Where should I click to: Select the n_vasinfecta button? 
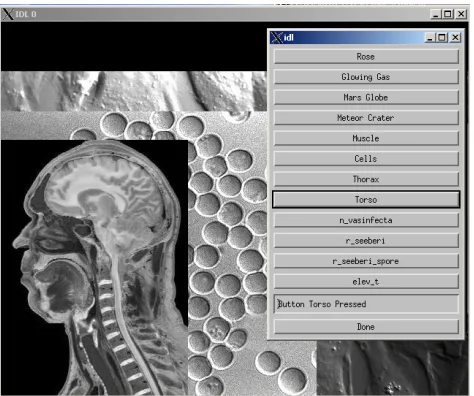click(366, 220)
